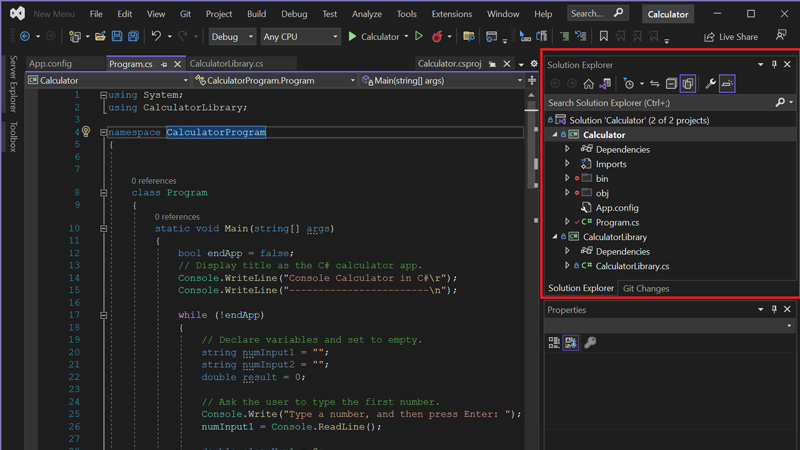Expand the bin folder node
The width and height of the screenshot is (800, 450).
[x=568, y=178]
